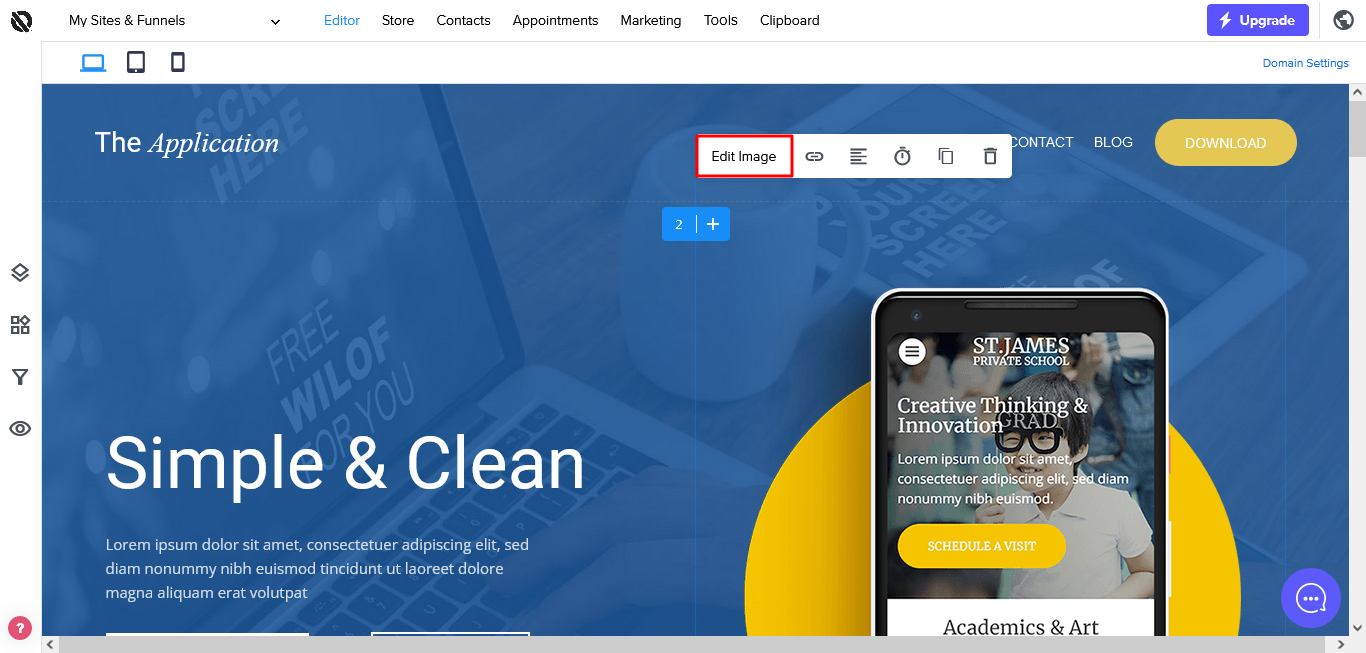This screenshot has width=1366, height=653.
Task: Click the timer icon in image toolbar
Action: (902, 156)
